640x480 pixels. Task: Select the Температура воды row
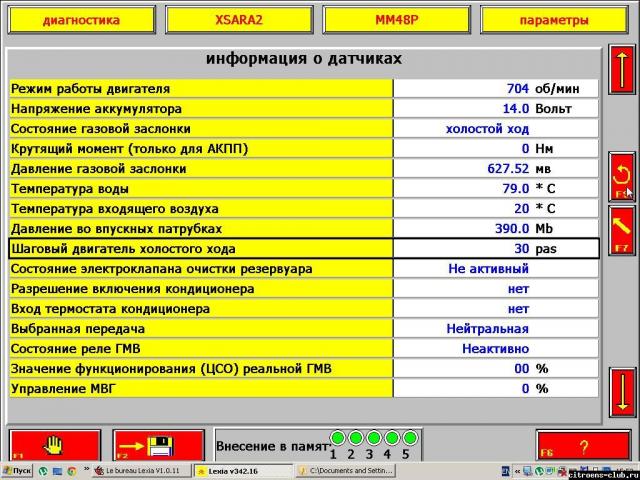tap(304, 189)
